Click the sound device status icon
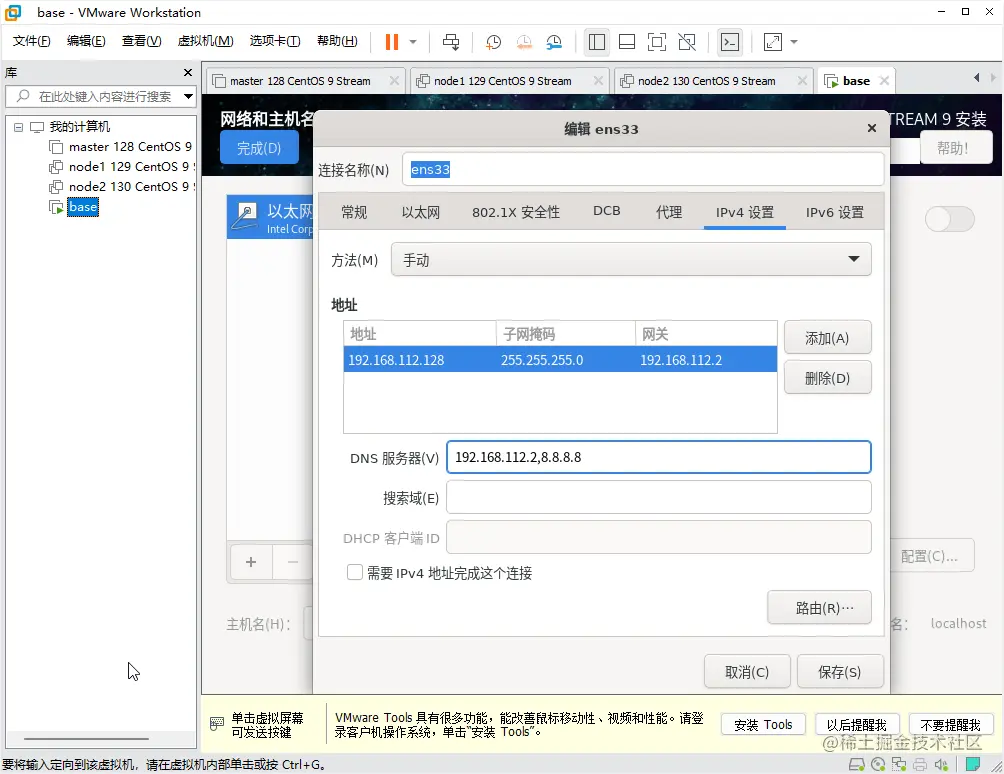Screen dimensions: 1004x774 click(941, 764)
